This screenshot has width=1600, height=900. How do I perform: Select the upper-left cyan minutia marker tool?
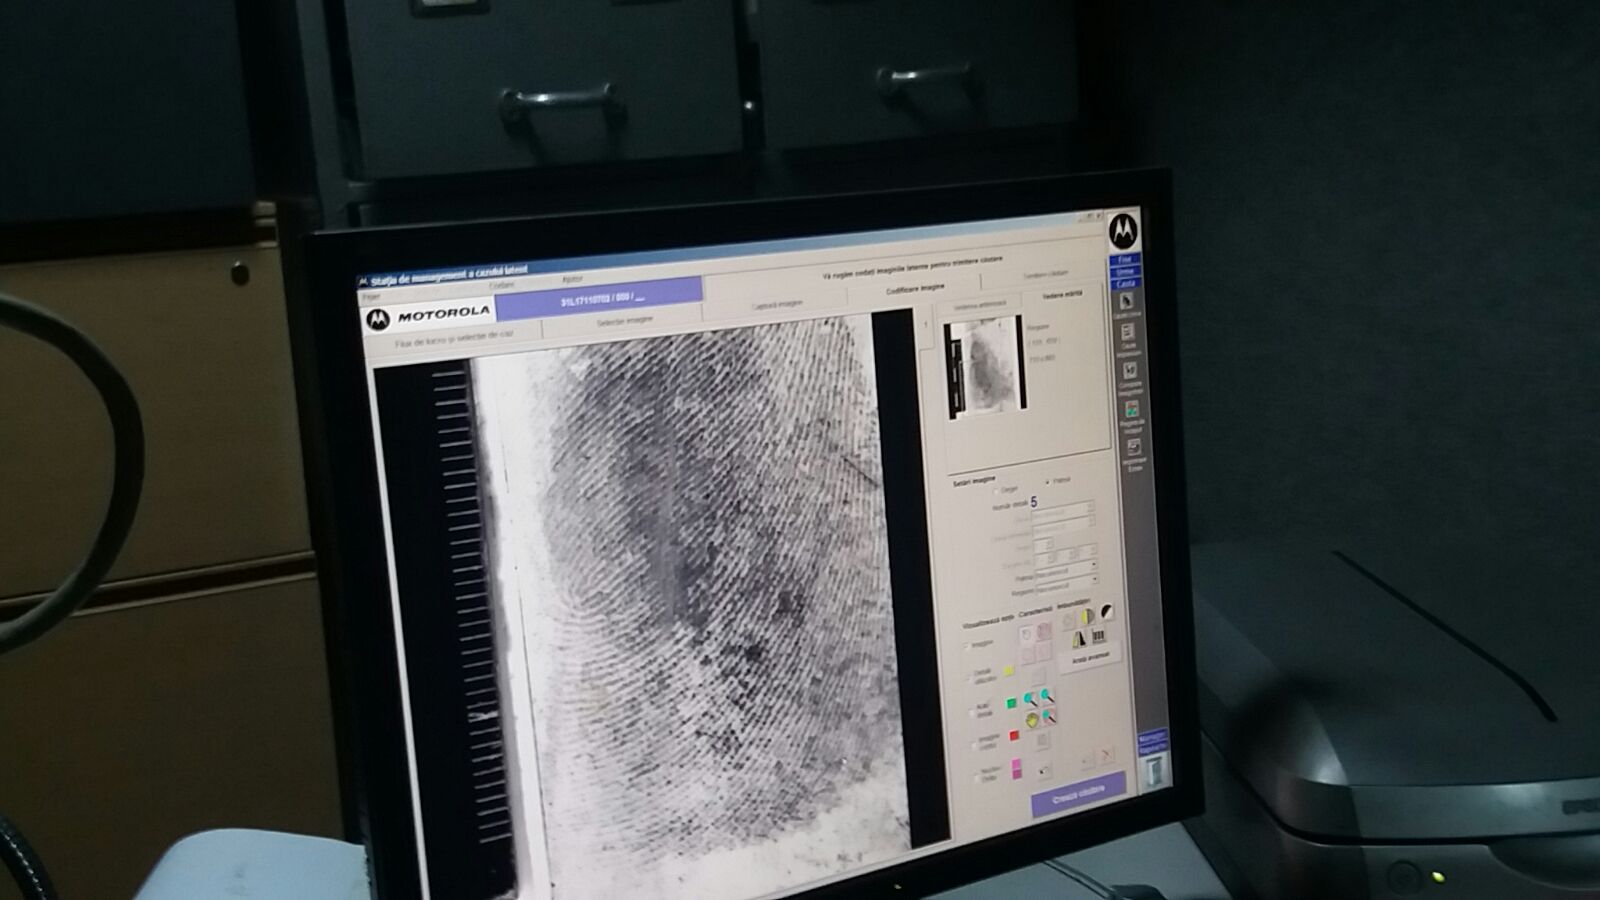pos(1029,700)
